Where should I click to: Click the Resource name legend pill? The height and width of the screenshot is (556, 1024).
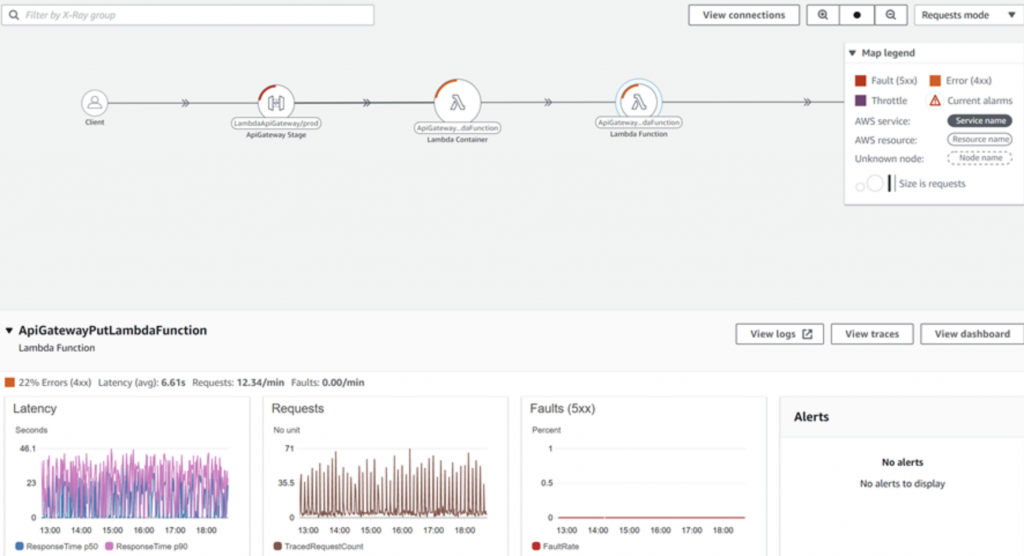tap(980, 139)
